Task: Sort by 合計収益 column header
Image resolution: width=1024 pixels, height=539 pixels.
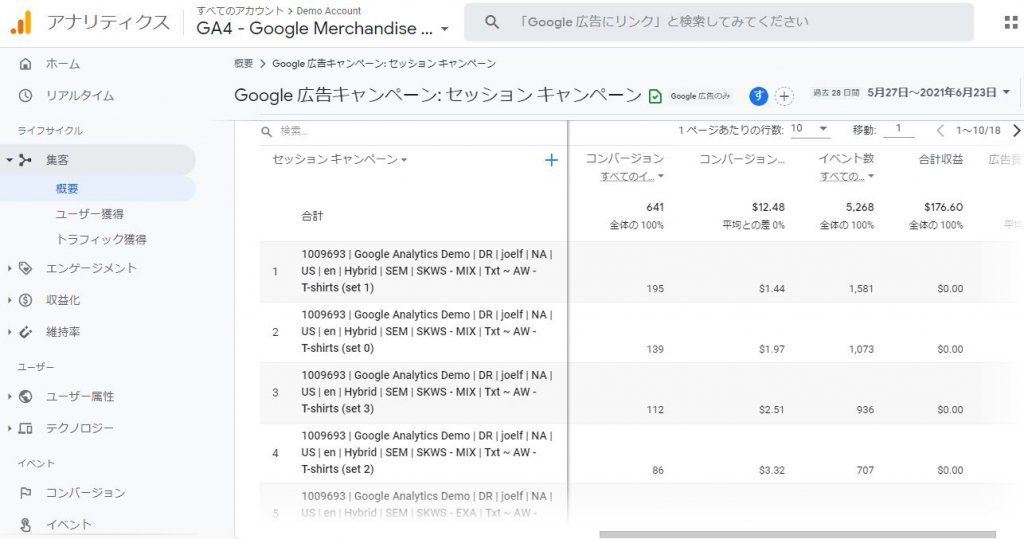Action: point(941,159)
